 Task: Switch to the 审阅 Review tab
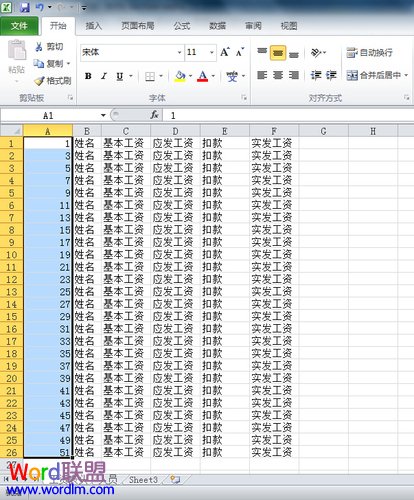coord(253,26)
